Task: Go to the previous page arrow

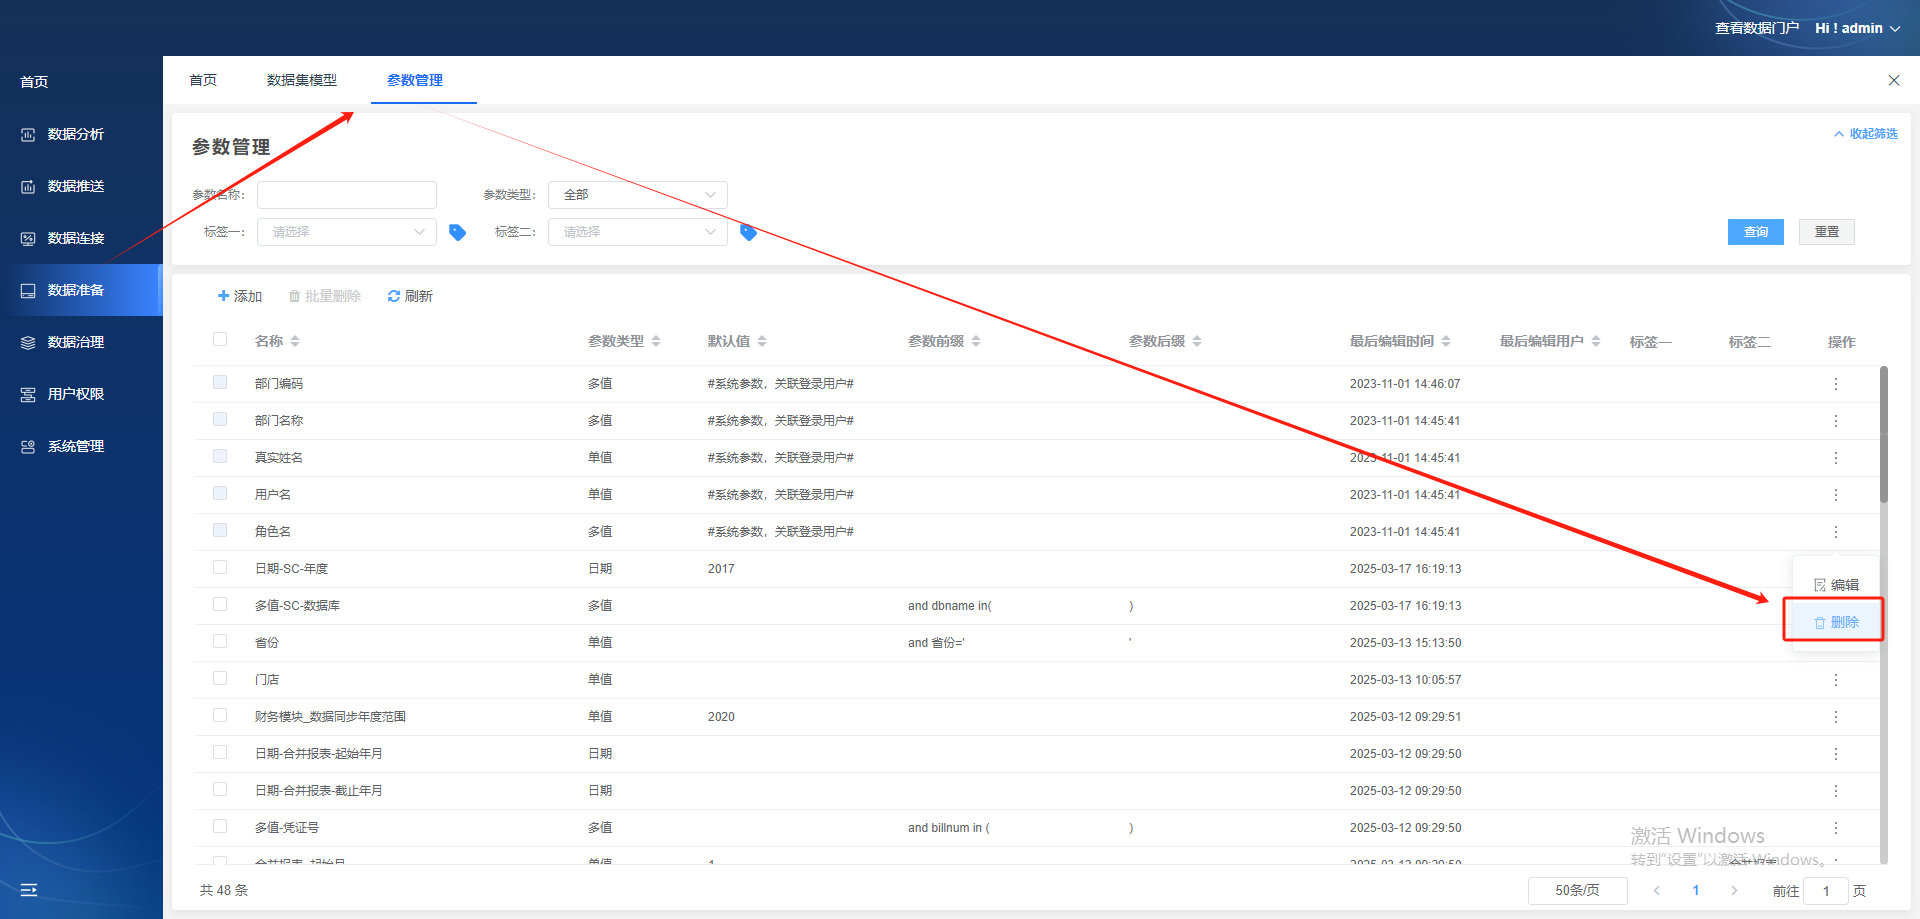Action: [1657, 891]
